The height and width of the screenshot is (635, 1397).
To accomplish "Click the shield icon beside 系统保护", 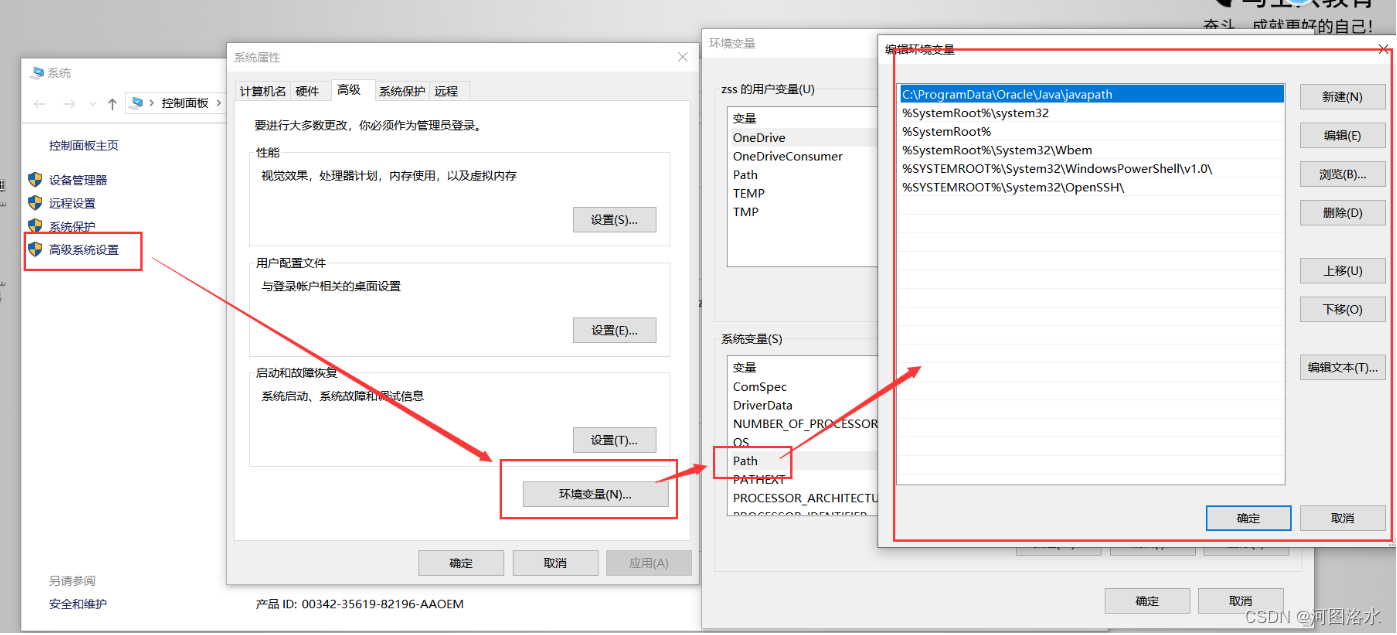I will [x=35, y=226].
